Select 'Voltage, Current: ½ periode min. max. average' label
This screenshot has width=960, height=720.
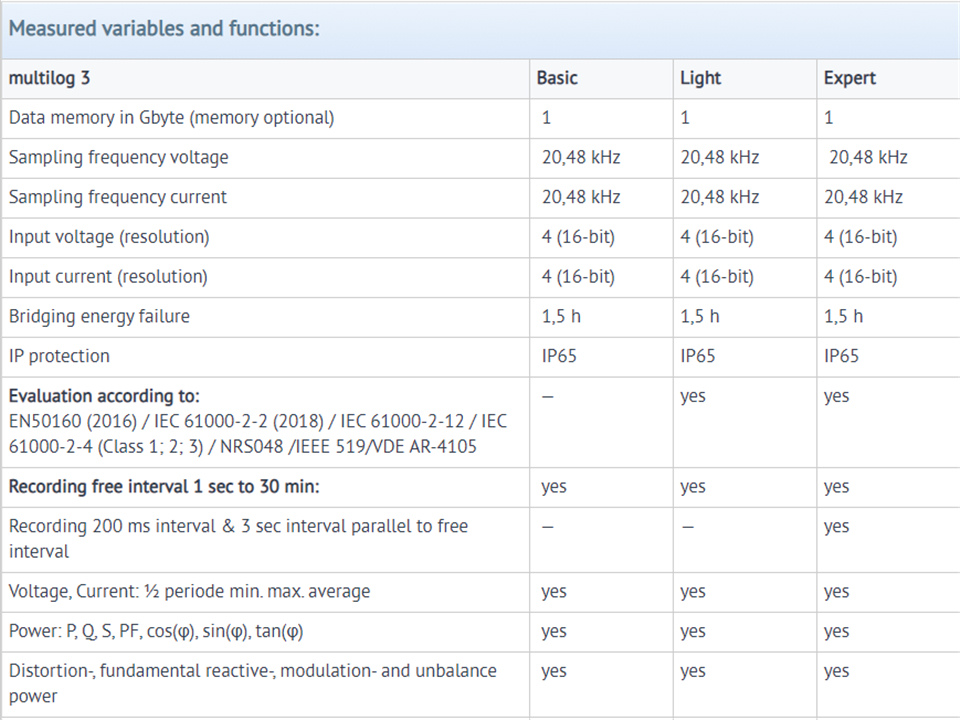(x=190, y=591)
